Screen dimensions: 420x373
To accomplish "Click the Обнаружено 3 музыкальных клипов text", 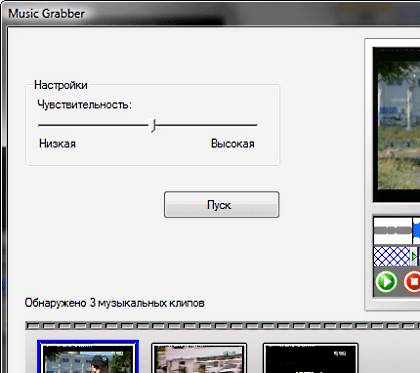I will point(114,303).
